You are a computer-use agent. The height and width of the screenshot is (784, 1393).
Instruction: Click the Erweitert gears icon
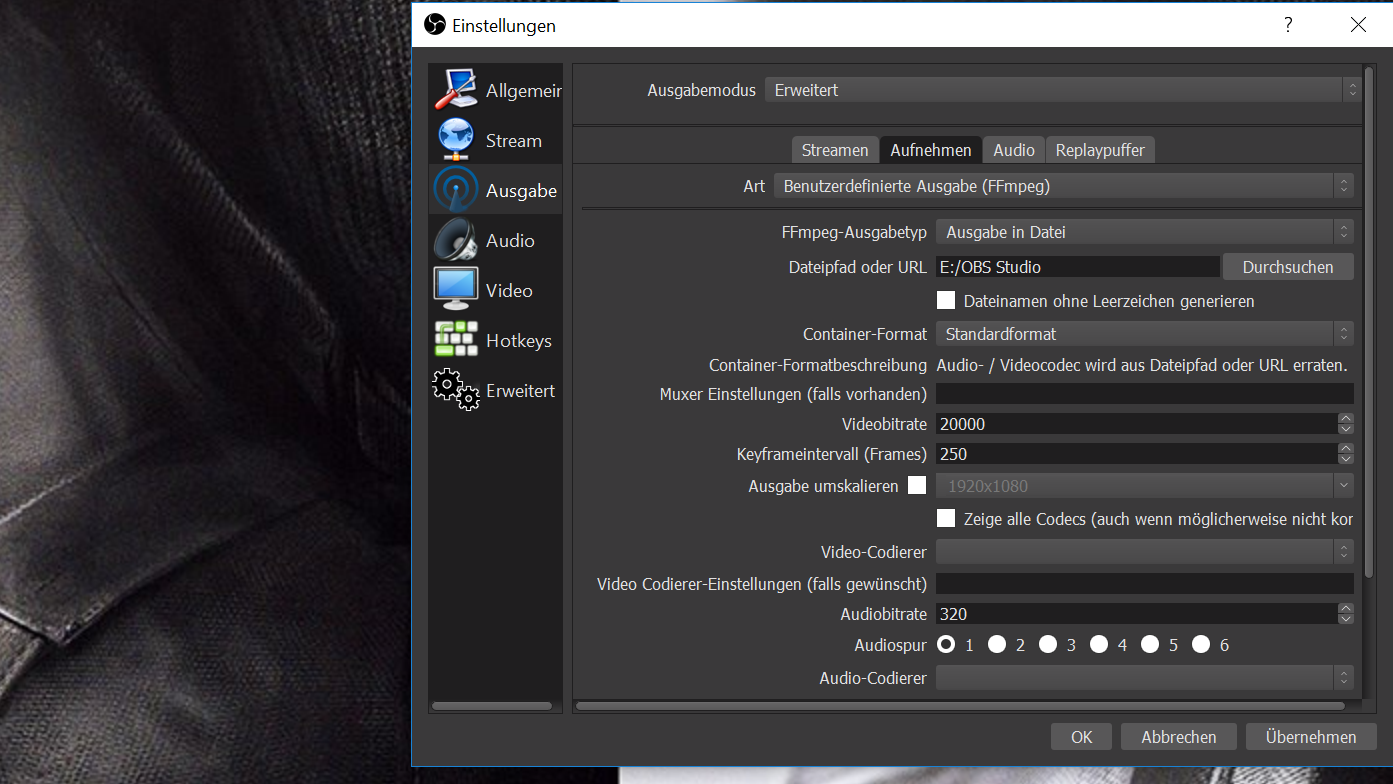(x=456, y=390)
